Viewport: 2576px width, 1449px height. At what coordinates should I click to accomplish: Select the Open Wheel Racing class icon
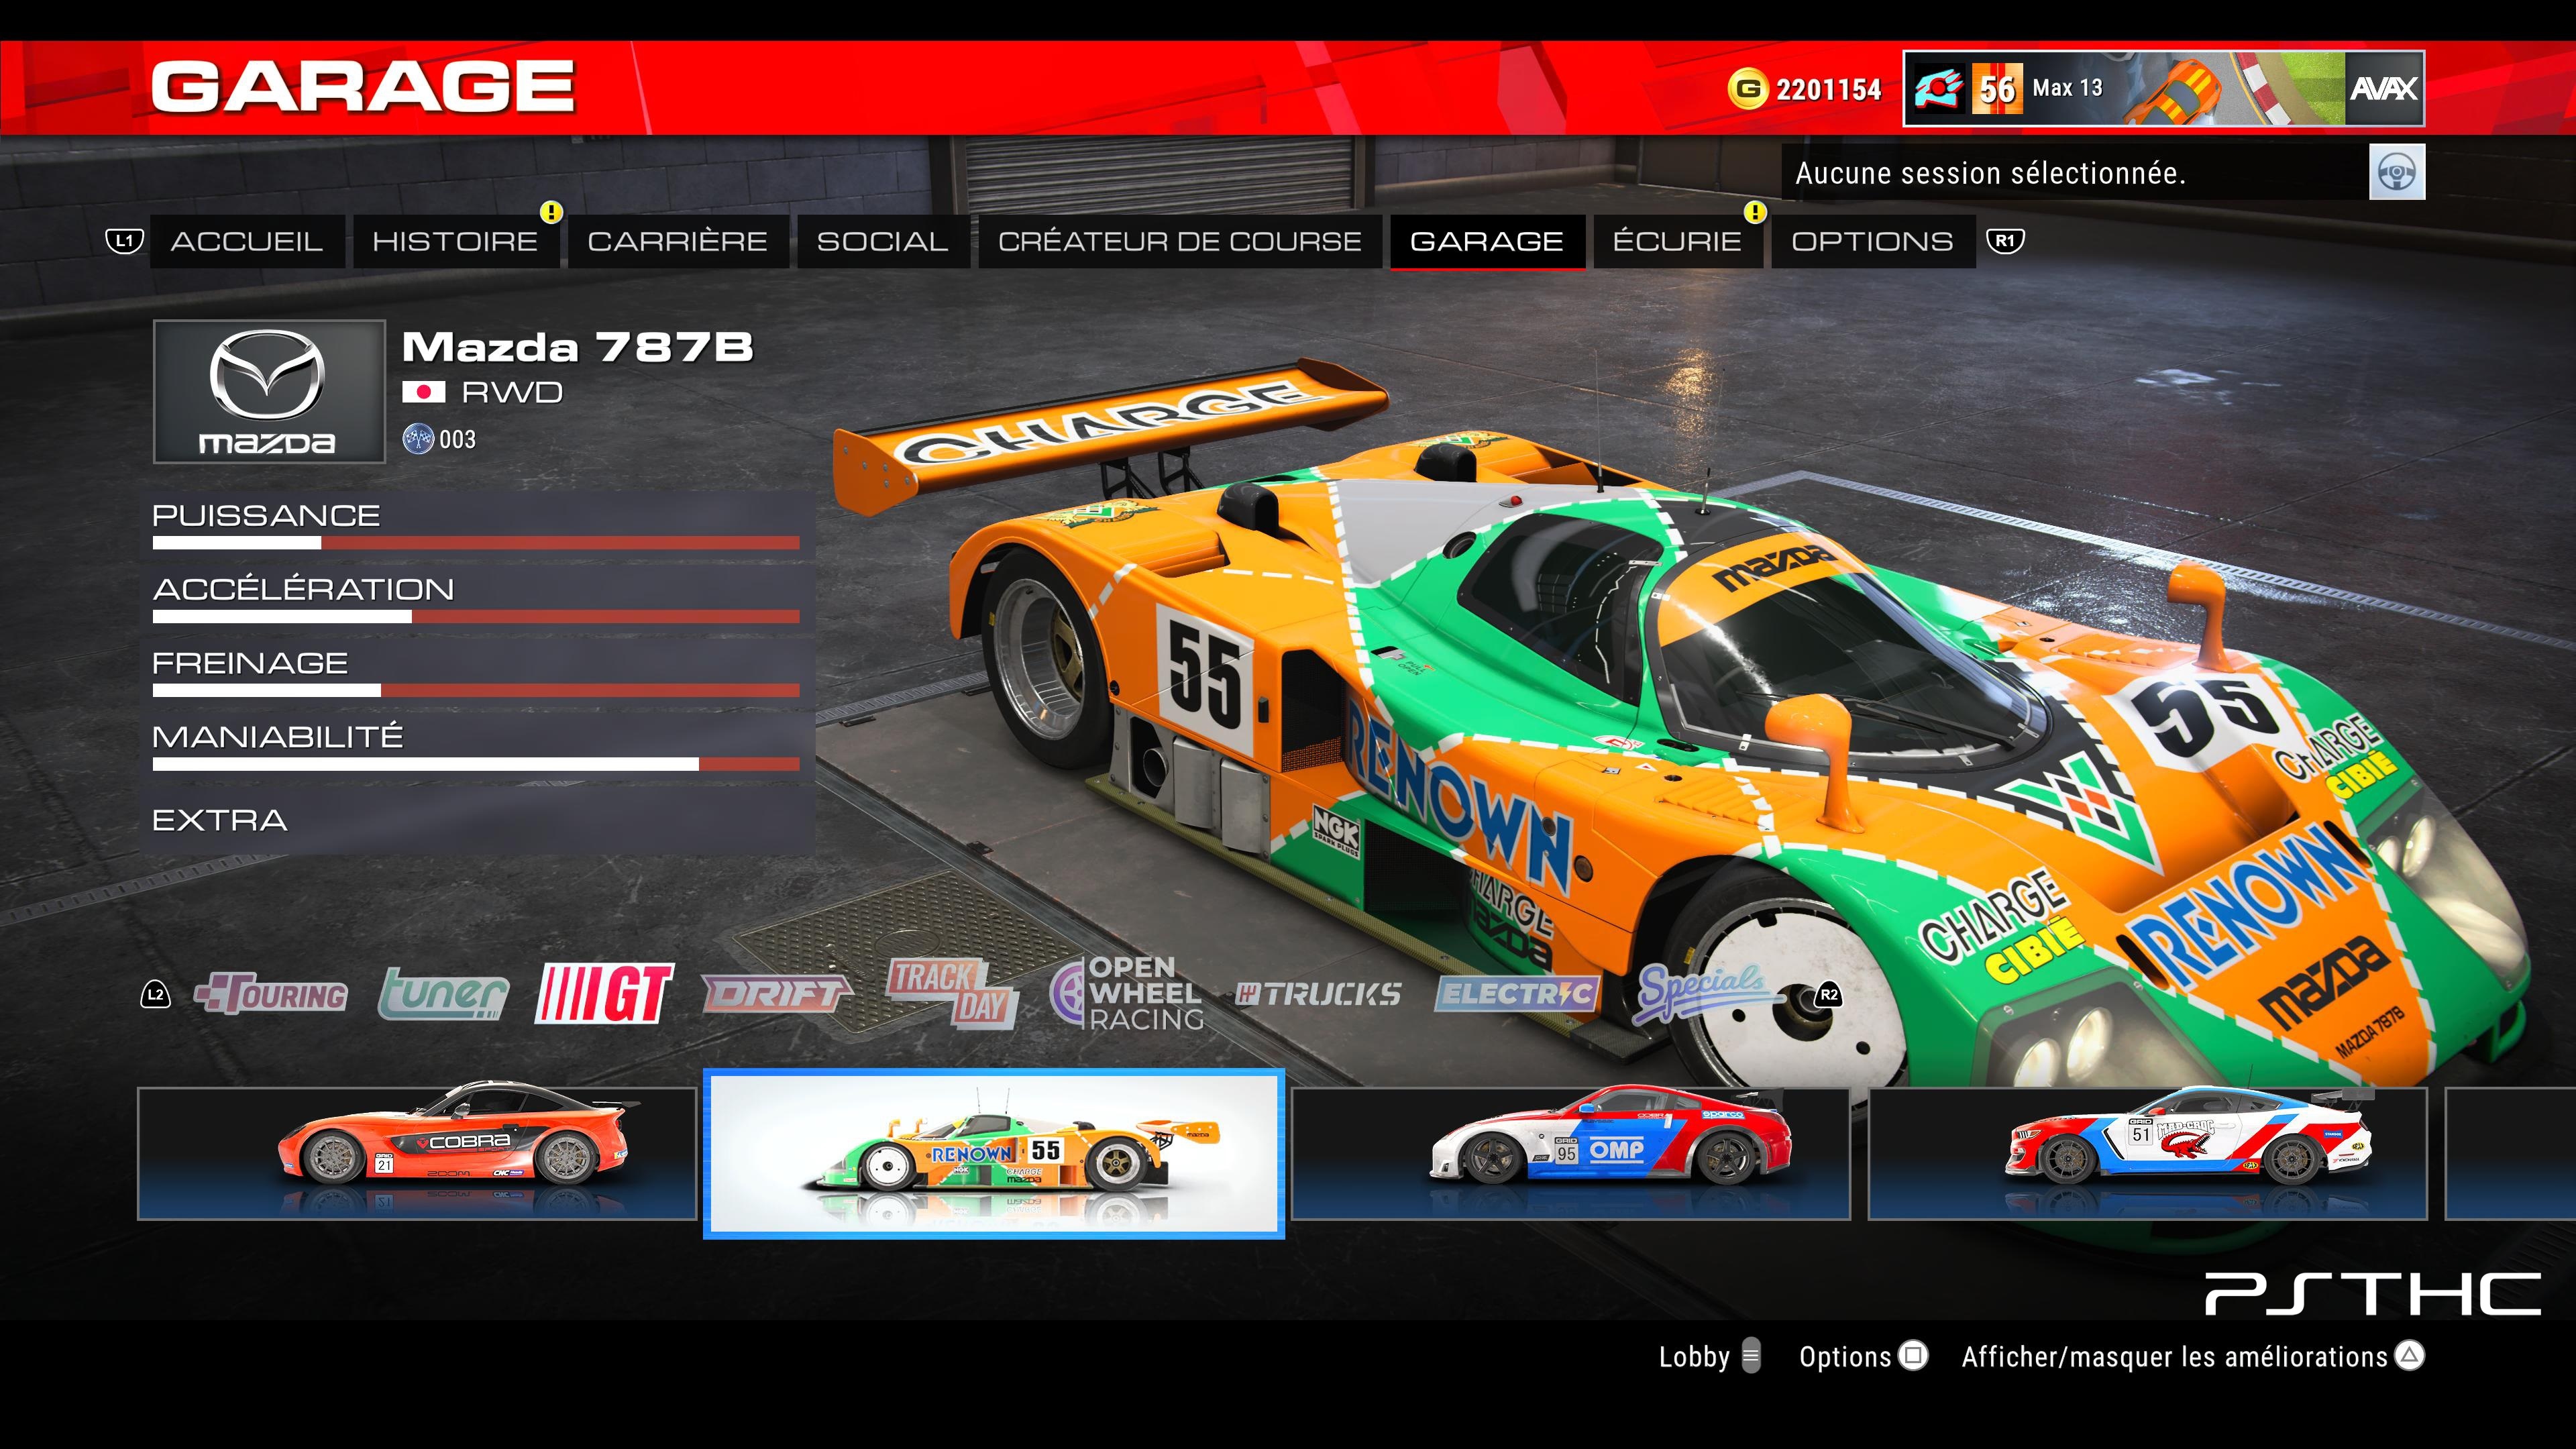coord(1126,994)
